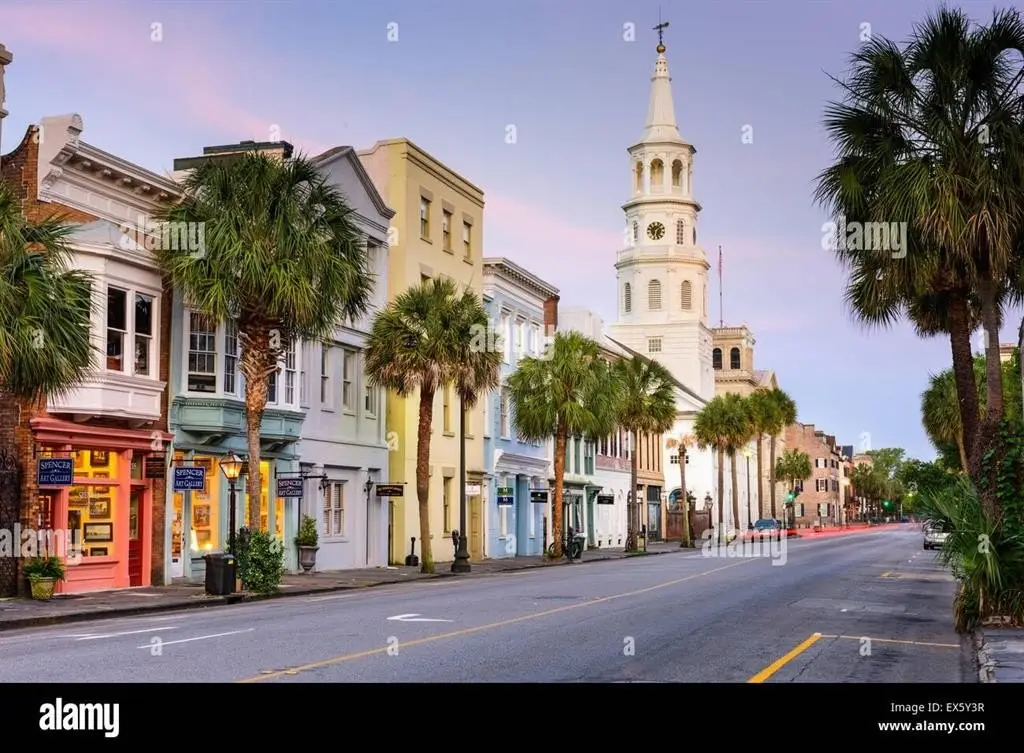
Task: Select the Image ID EX5Y3R text
Action: pos(936,707)
